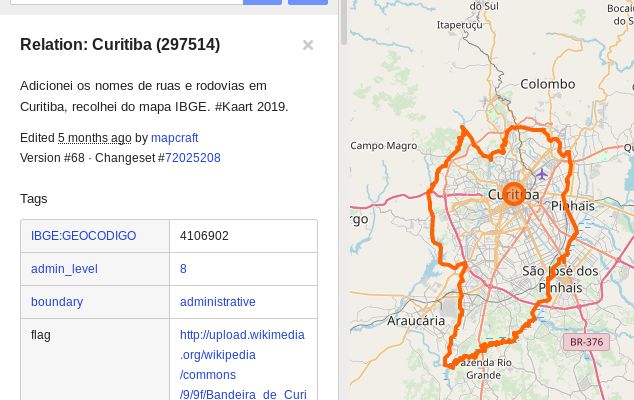
Task: Close the Relation: Curitiba panel
Action: coord(308,45)
